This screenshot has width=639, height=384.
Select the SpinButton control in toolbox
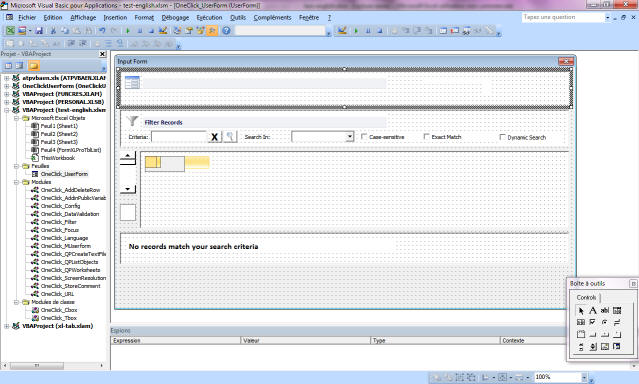(x=593, y=347)
